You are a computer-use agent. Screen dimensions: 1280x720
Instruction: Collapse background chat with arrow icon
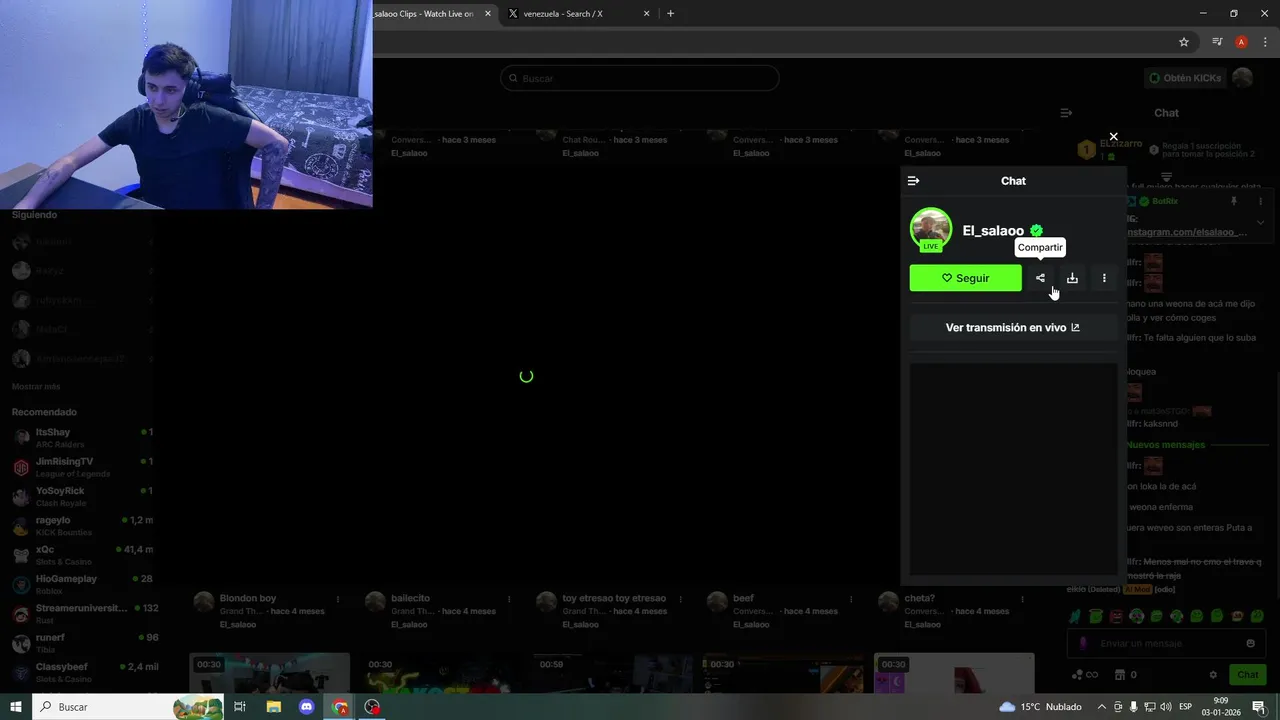(1066, 113)
